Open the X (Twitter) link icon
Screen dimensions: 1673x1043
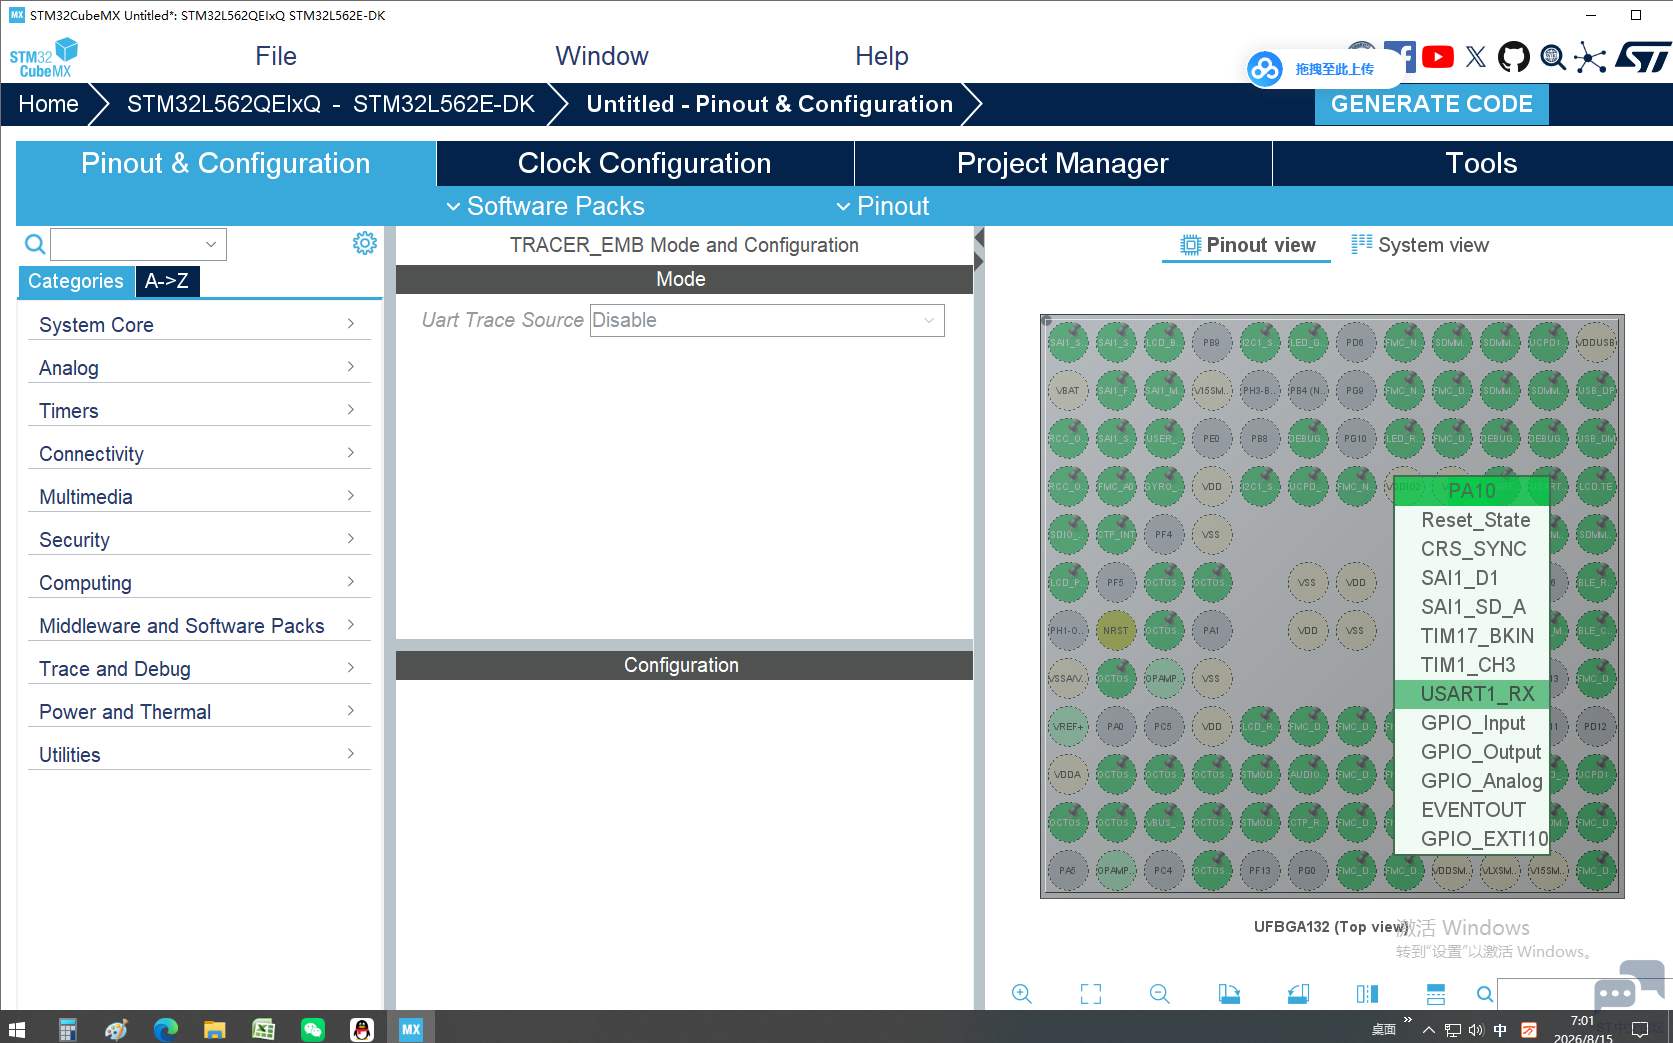[x=1476, y=57]
